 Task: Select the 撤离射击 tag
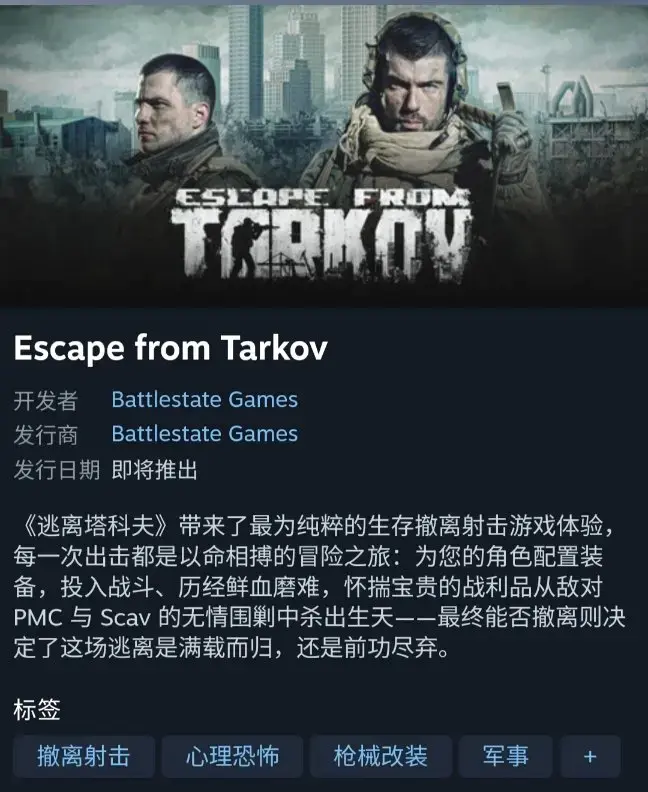tap(84, 756)
